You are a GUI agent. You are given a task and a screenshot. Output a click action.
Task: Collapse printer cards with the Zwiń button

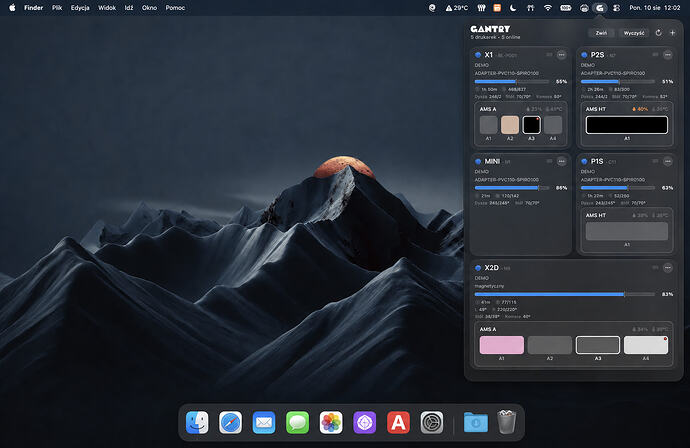(601, 33)
